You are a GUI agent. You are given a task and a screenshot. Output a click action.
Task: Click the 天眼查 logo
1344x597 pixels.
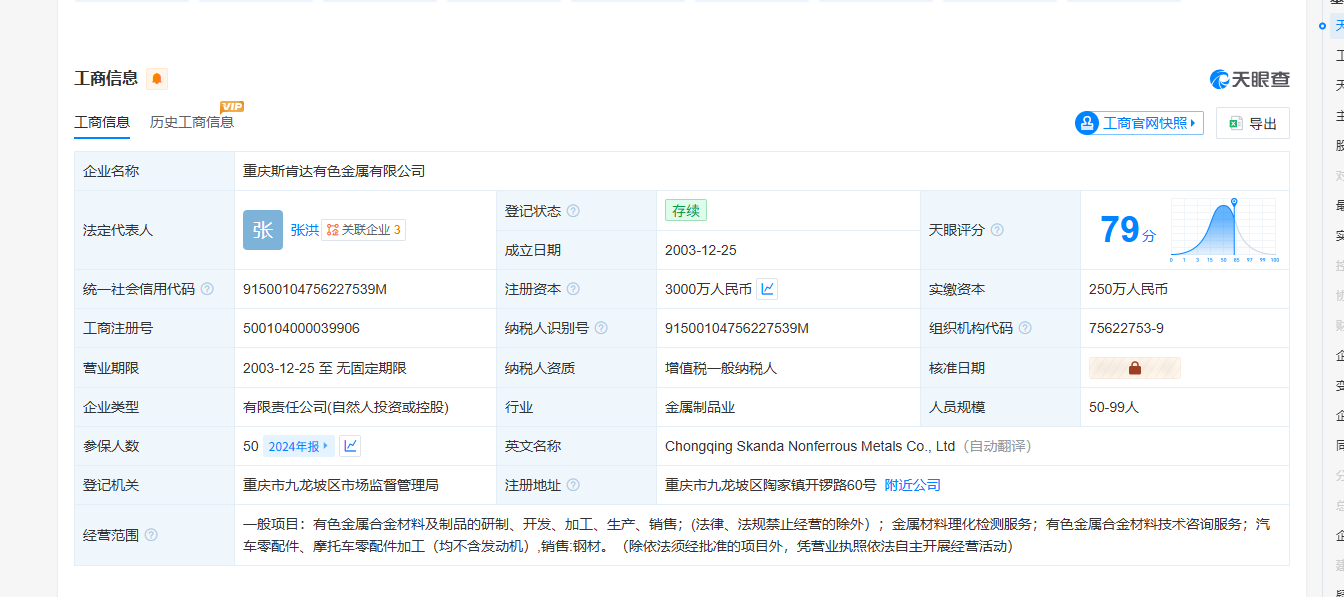tap(1250, 79)
